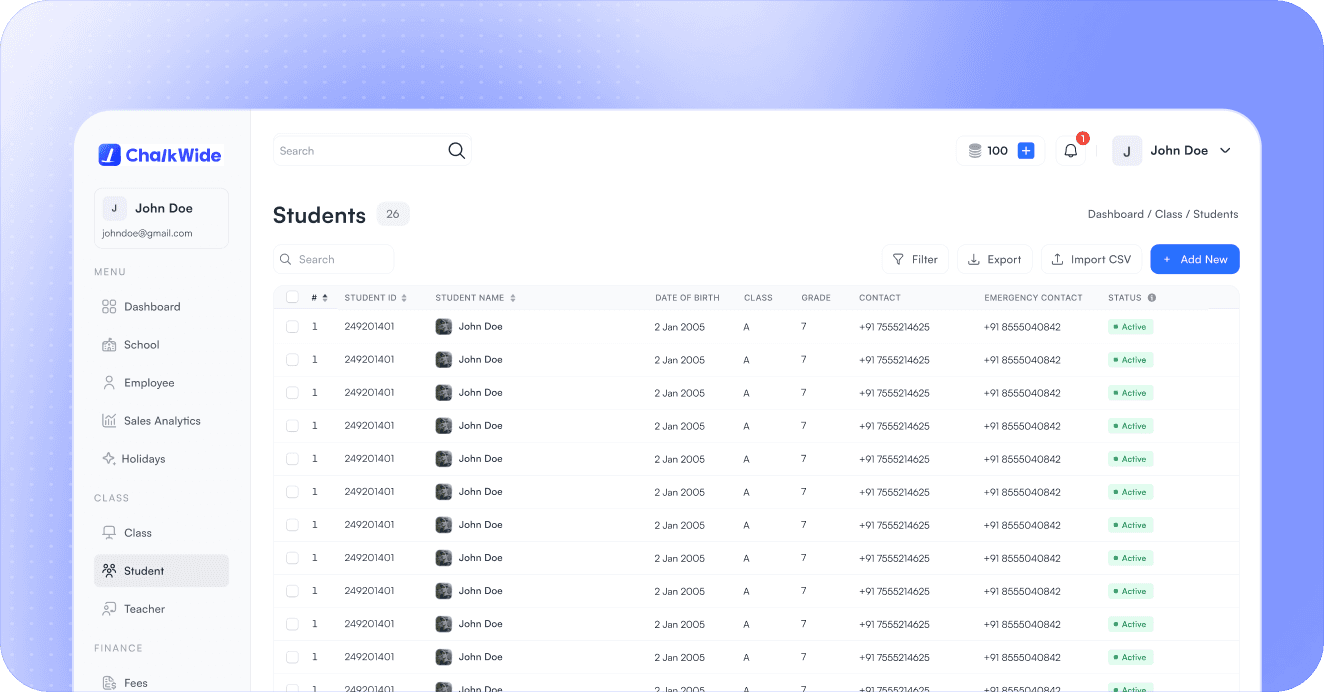
Task: Check the first student row checkbox
Action: coord(292,327)
